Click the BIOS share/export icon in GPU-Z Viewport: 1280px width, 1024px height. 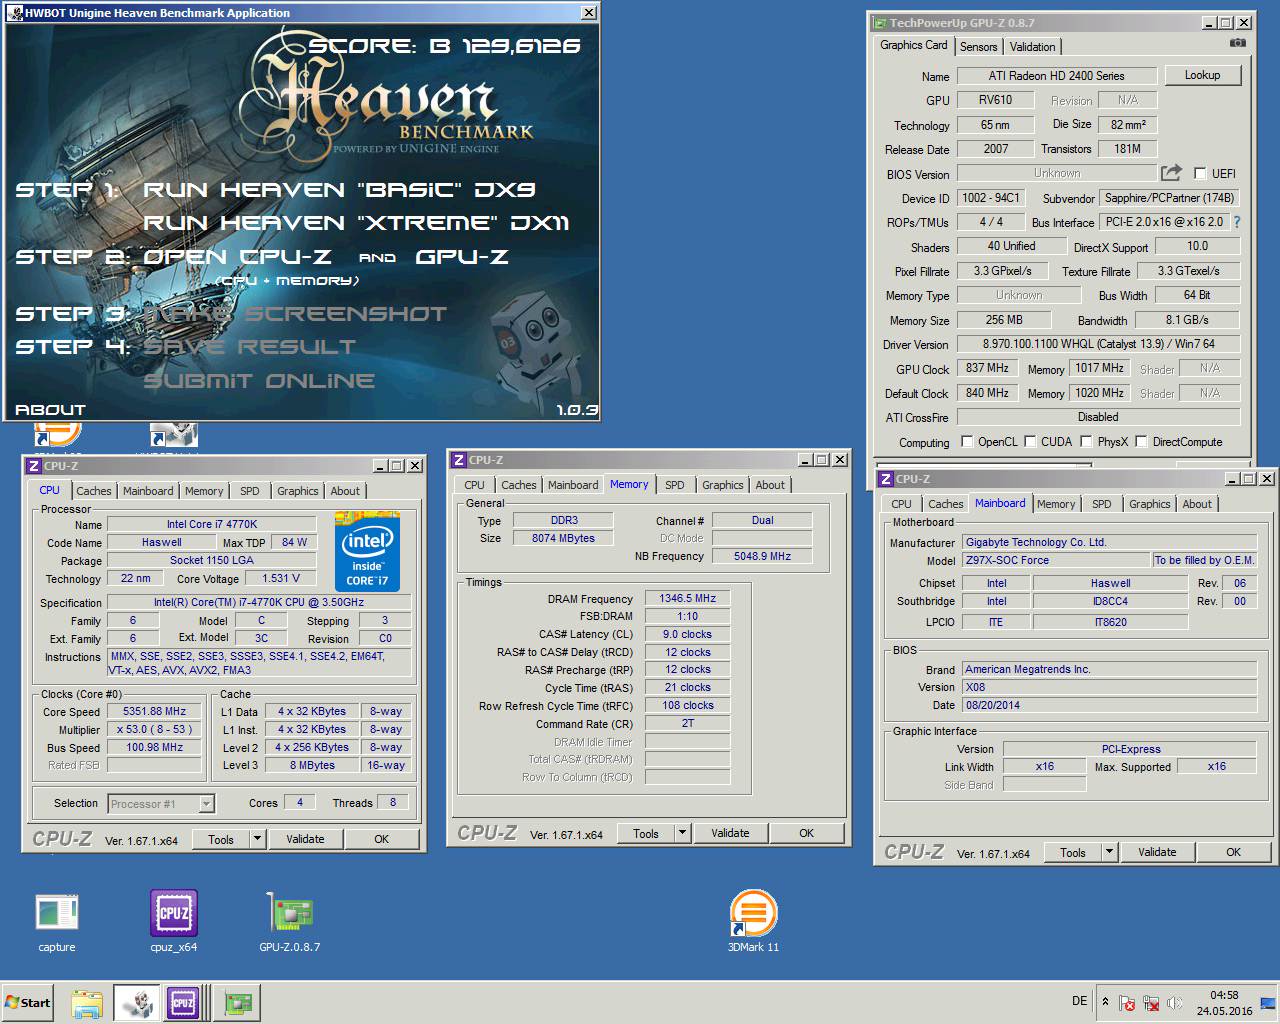pos(1171,173)
